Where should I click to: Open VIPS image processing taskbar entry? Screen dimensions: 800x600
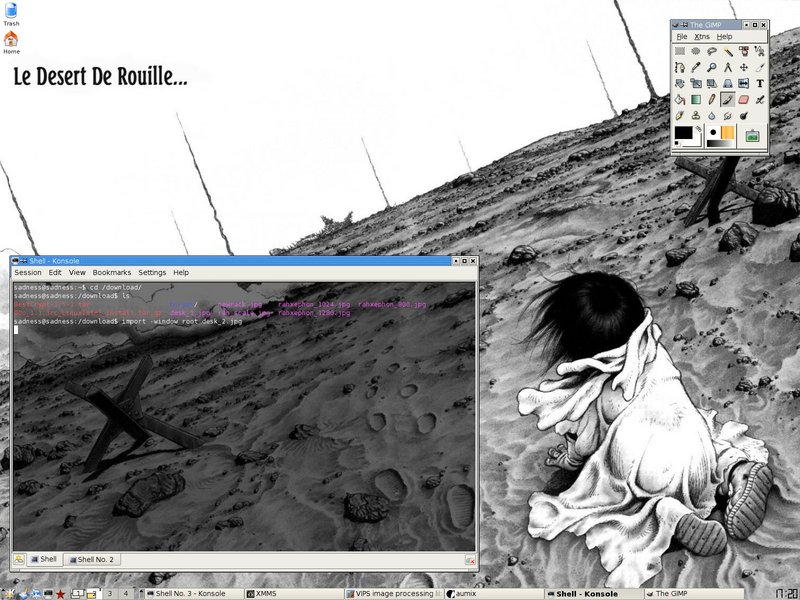coord(393,594)
